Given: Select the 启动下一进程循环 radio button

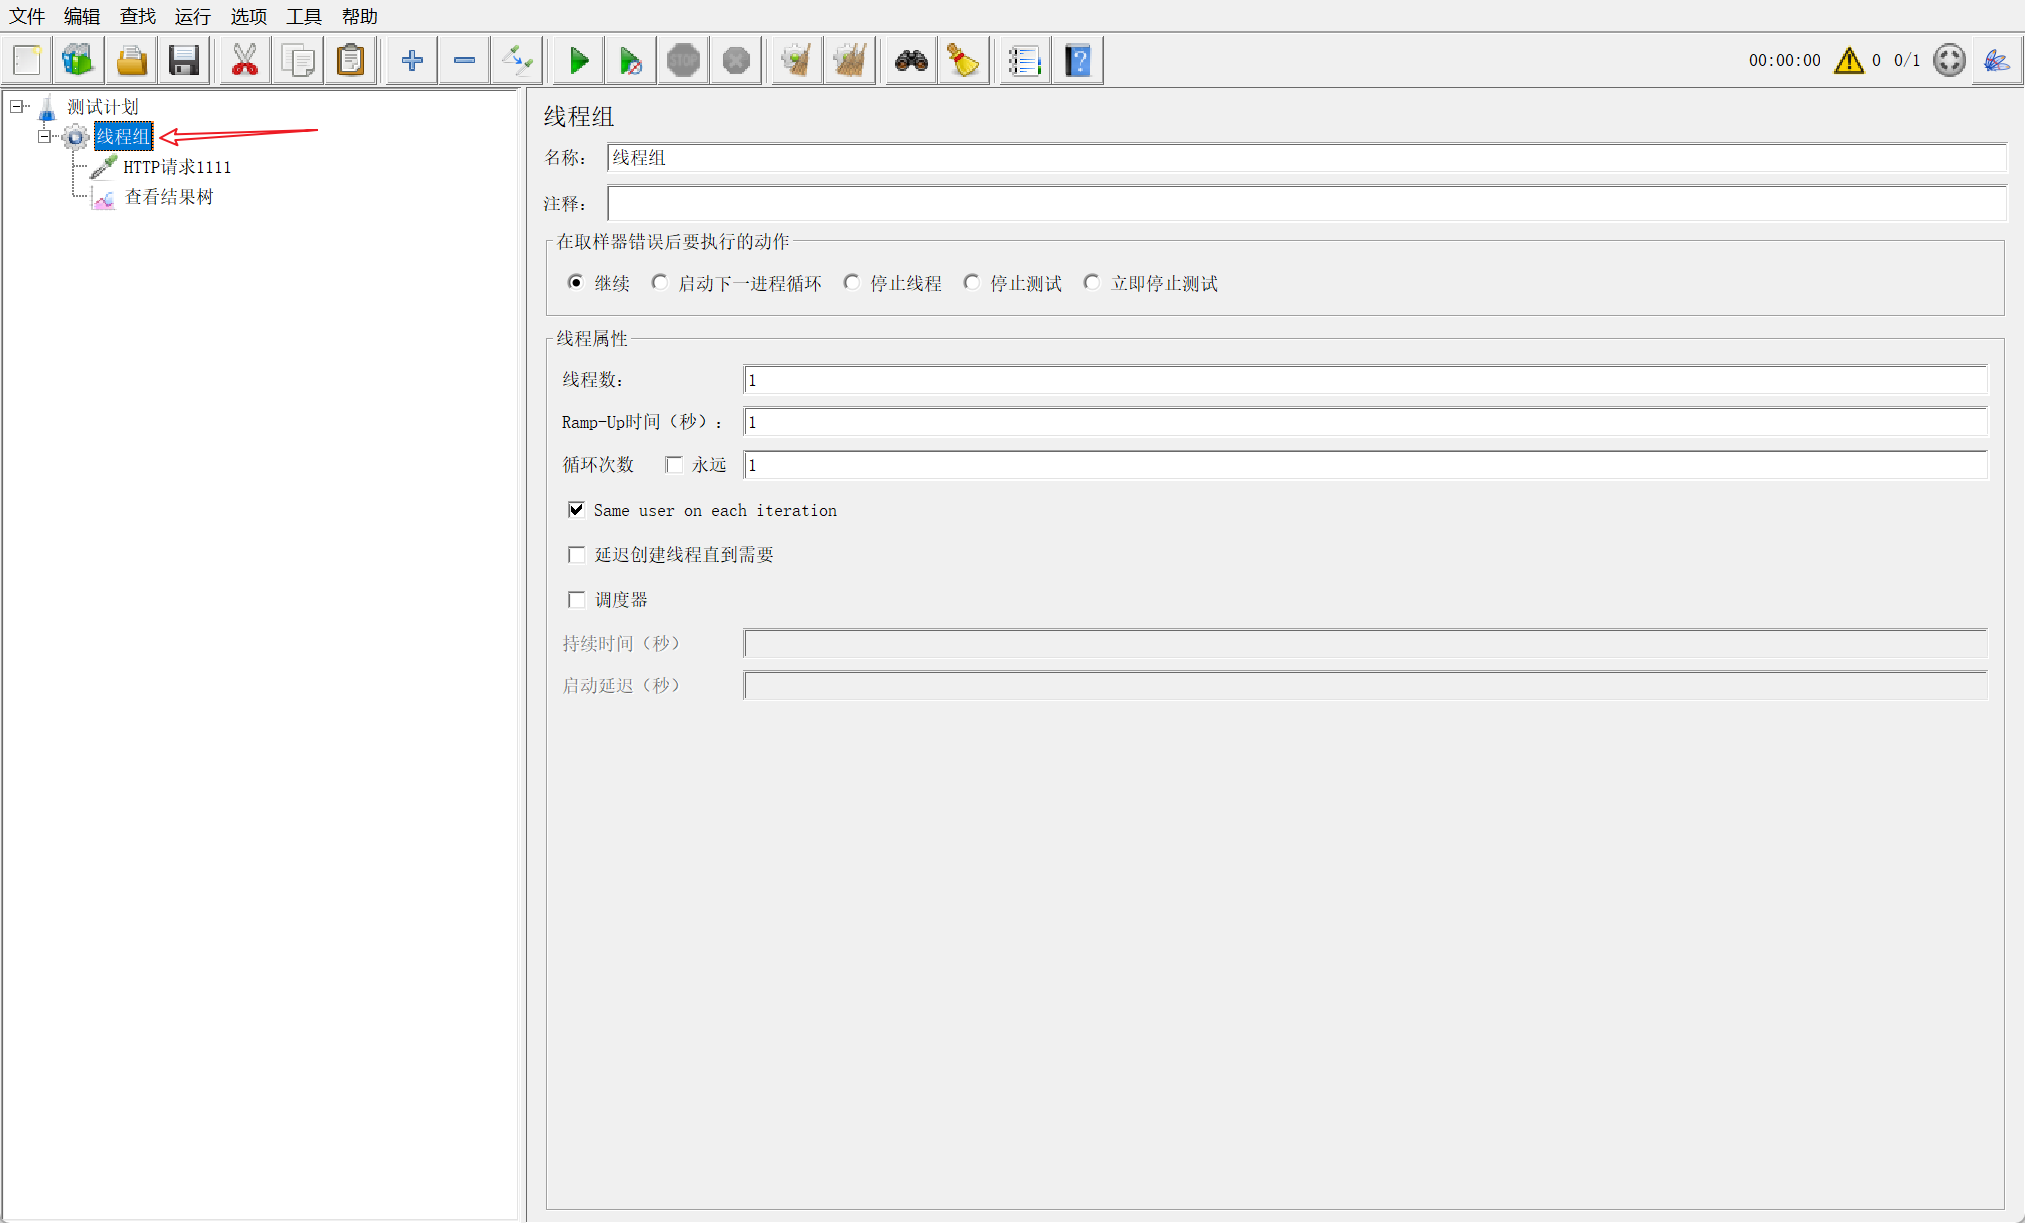Looking at the screenshot, I should click(x=659, y=283).
